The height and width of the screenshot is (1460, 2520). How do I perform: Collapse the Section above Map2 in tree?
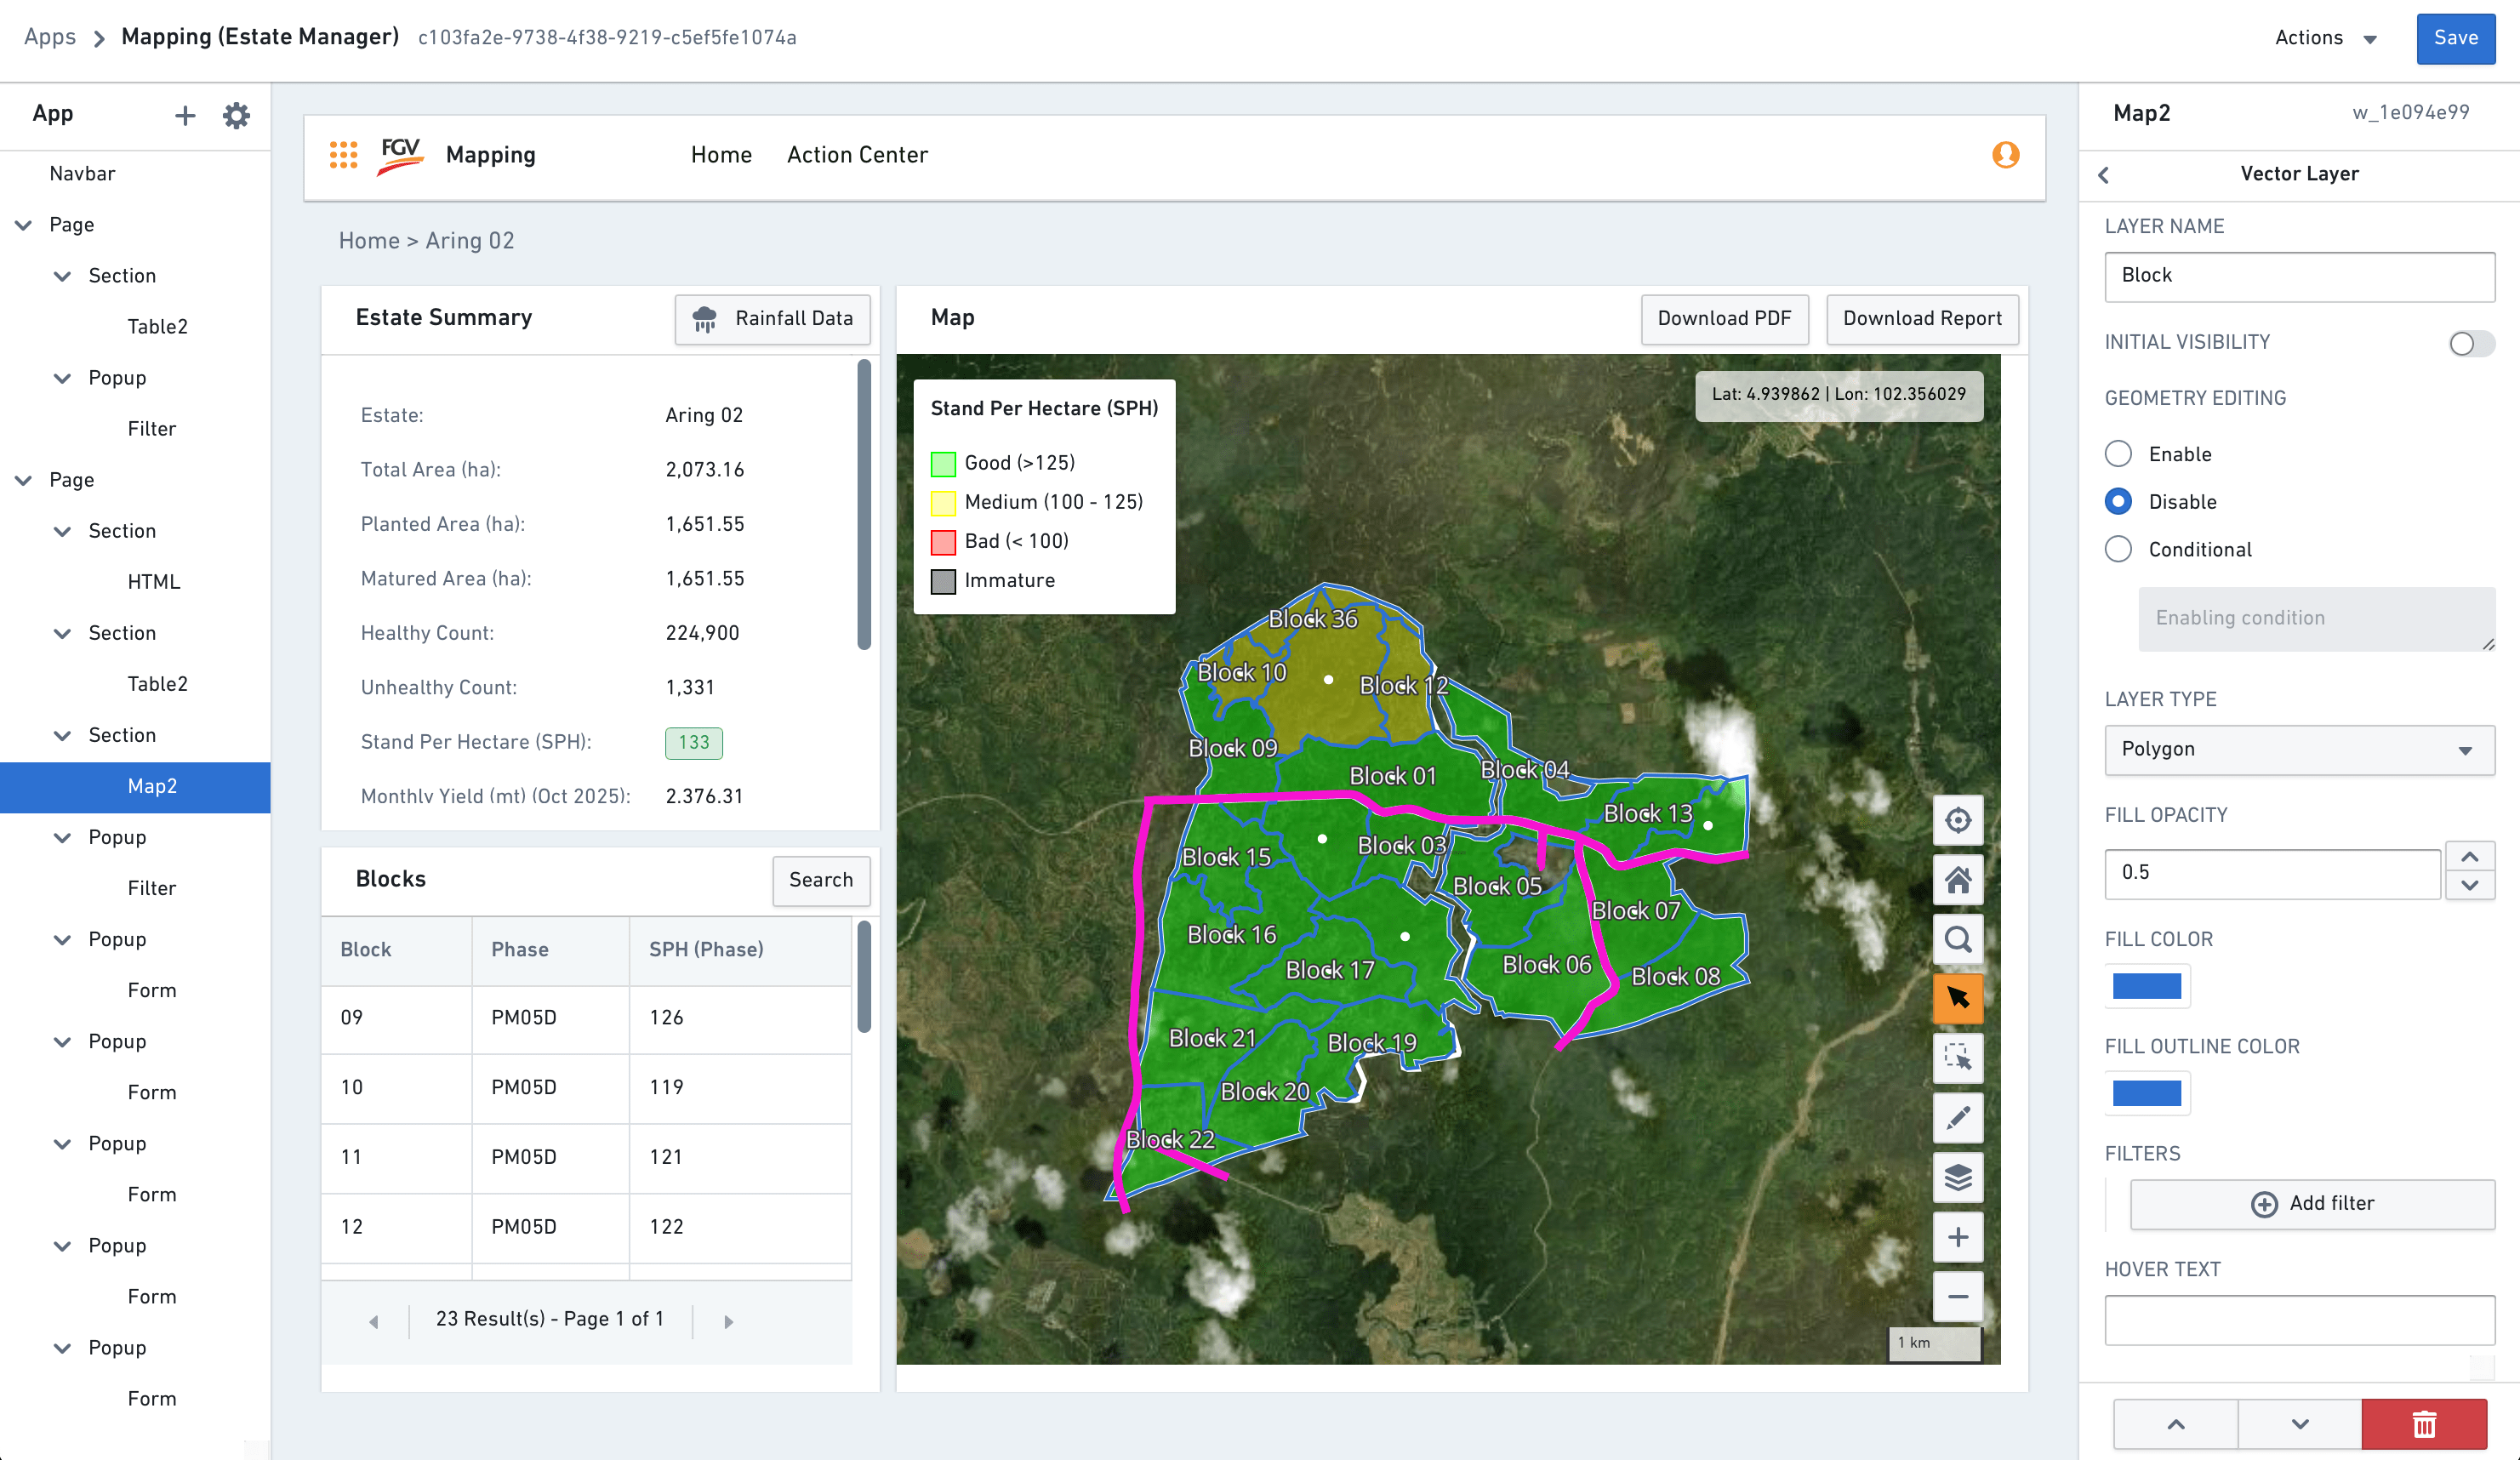[x=62, y=735]
